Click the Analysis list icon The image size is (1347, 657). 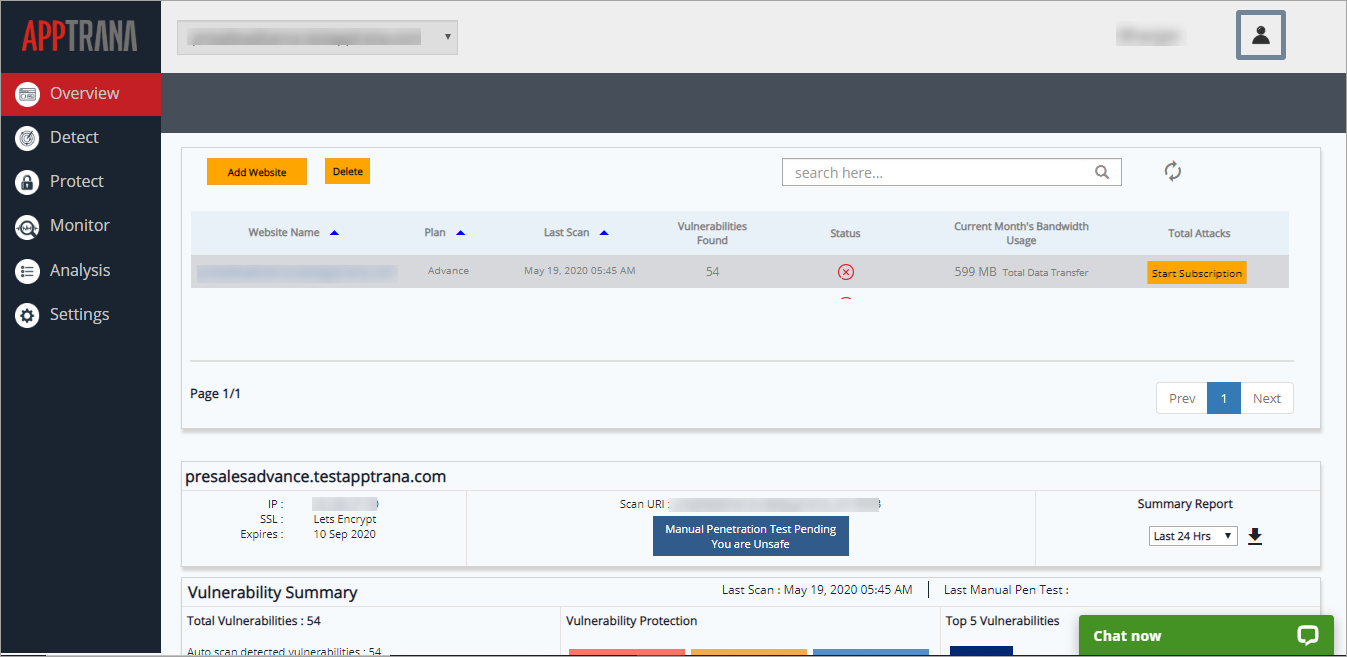click(x=28, y=271)
